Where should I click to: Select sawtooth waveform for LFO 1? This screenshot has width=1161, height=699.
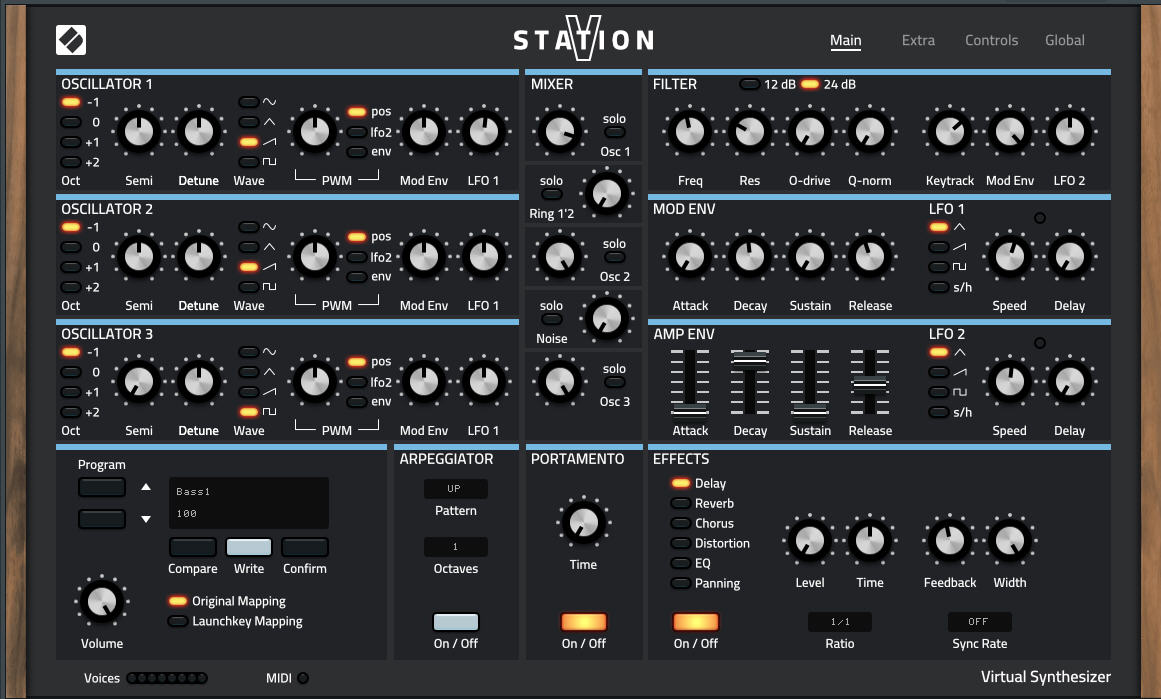pos(939,247)
